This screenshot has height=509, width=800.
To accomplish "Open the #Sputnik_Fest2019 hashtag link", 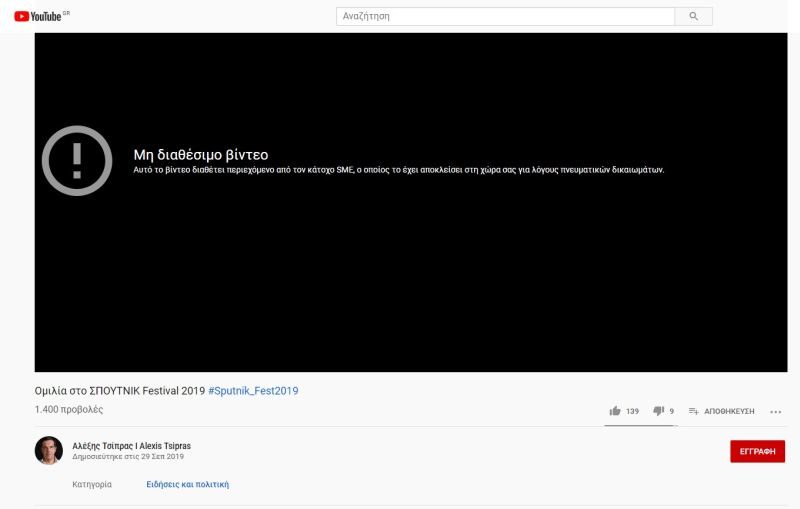I will [253, 391].
